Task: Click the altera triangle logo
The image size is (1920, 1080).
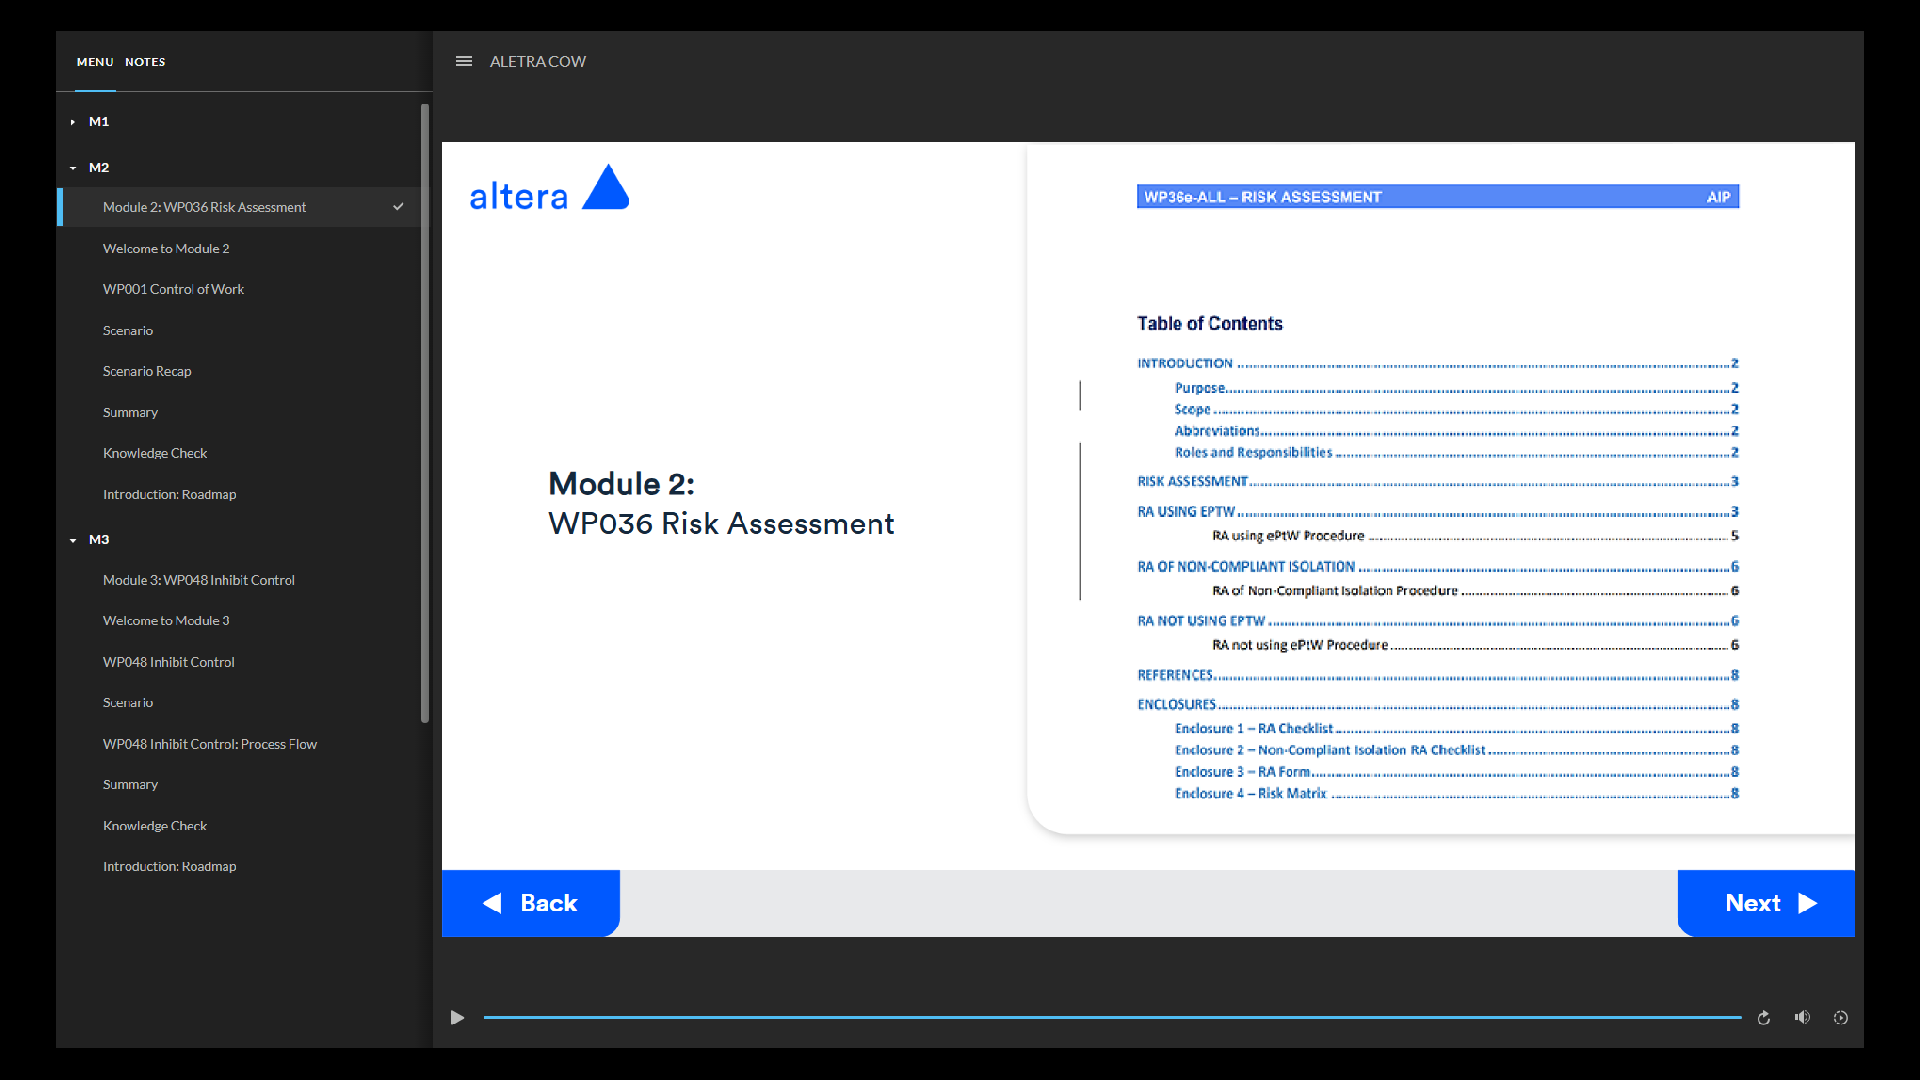Action: pos(605,188)
